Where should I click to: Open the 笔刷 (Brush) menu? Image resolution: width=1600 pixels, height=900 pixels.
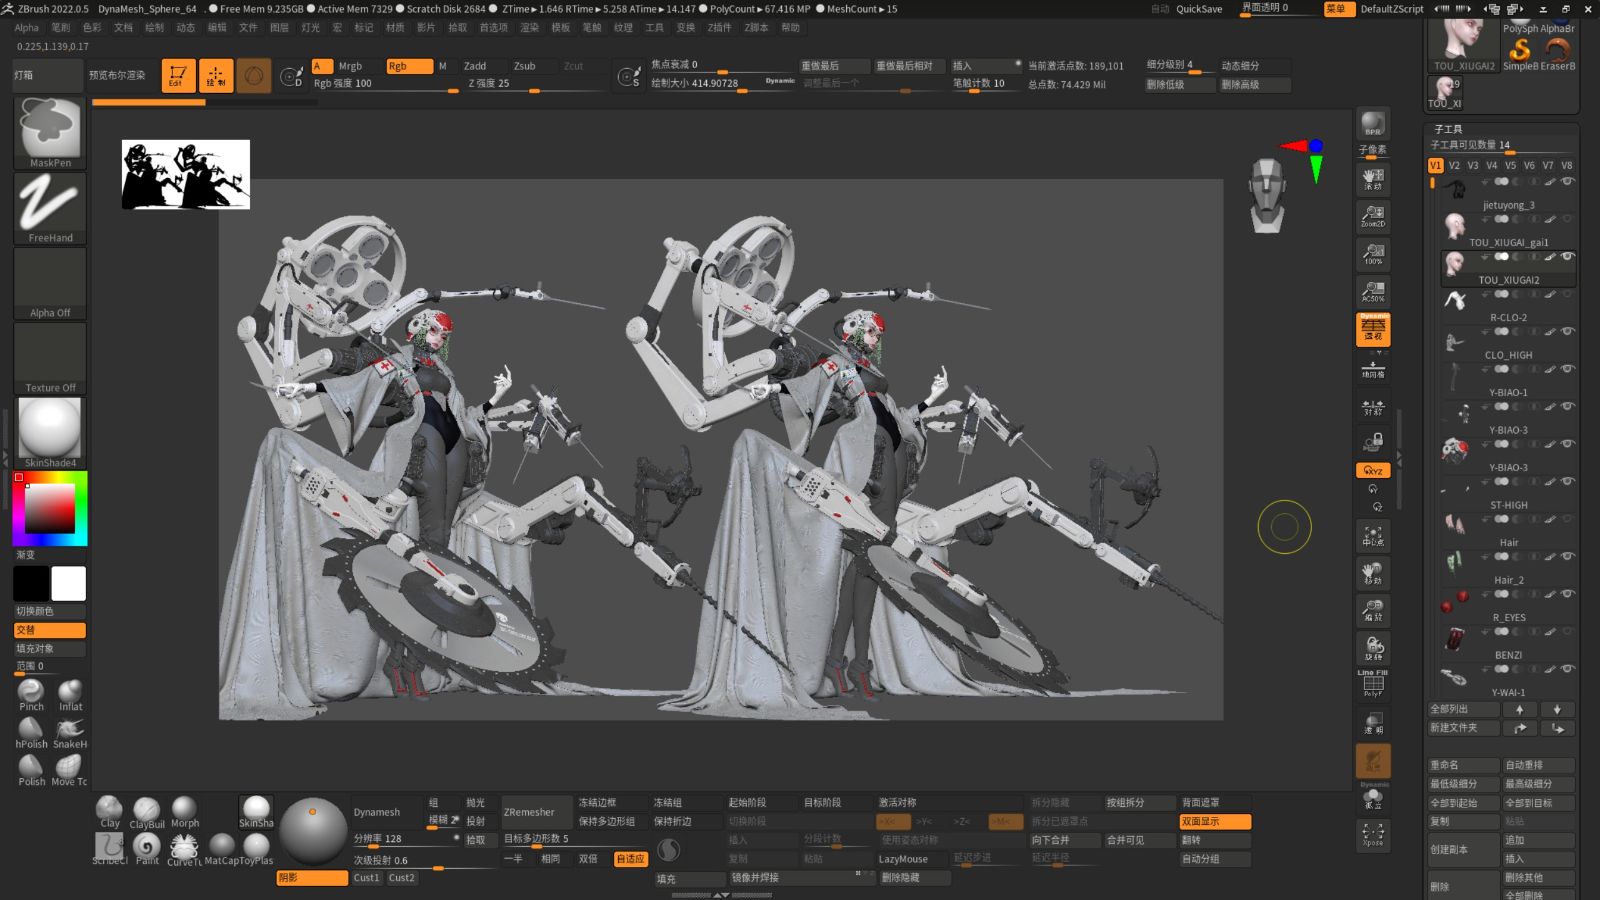(61, 28)
